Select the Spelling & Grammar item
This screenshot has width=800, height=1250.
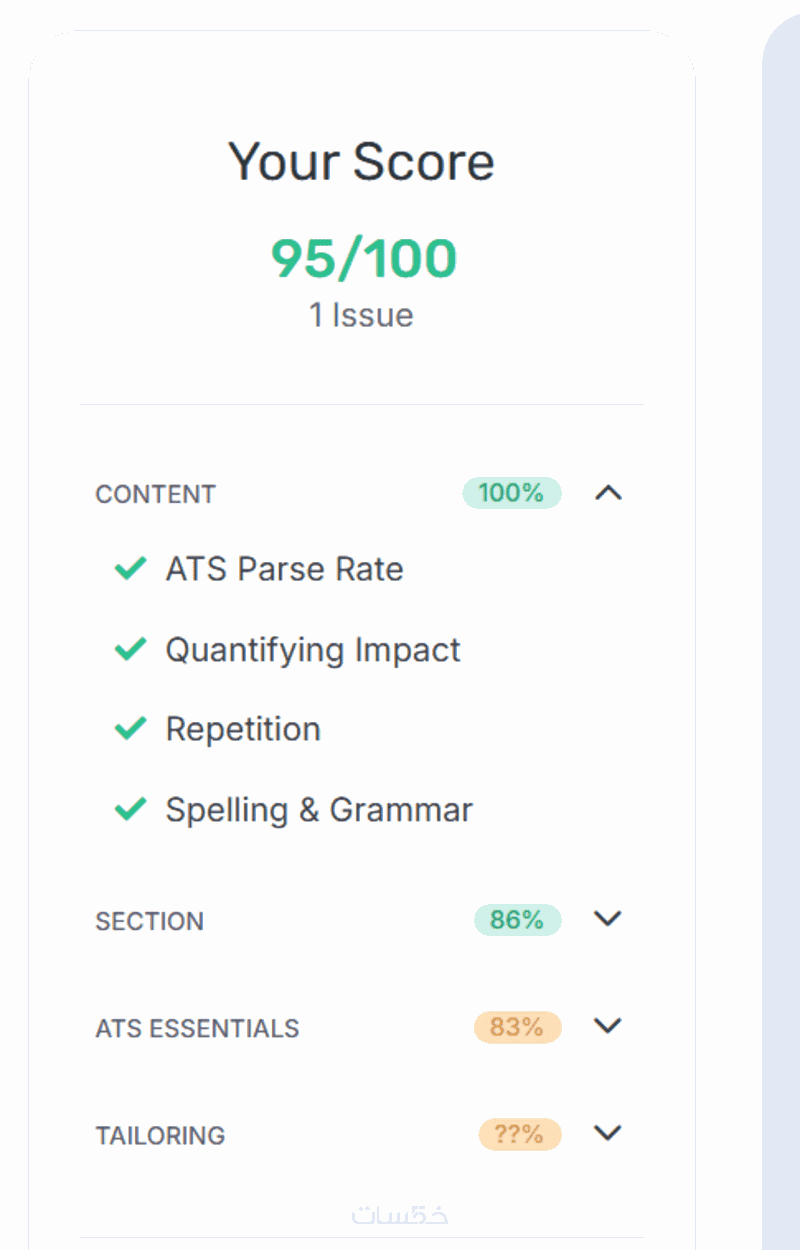coord(319,809)
